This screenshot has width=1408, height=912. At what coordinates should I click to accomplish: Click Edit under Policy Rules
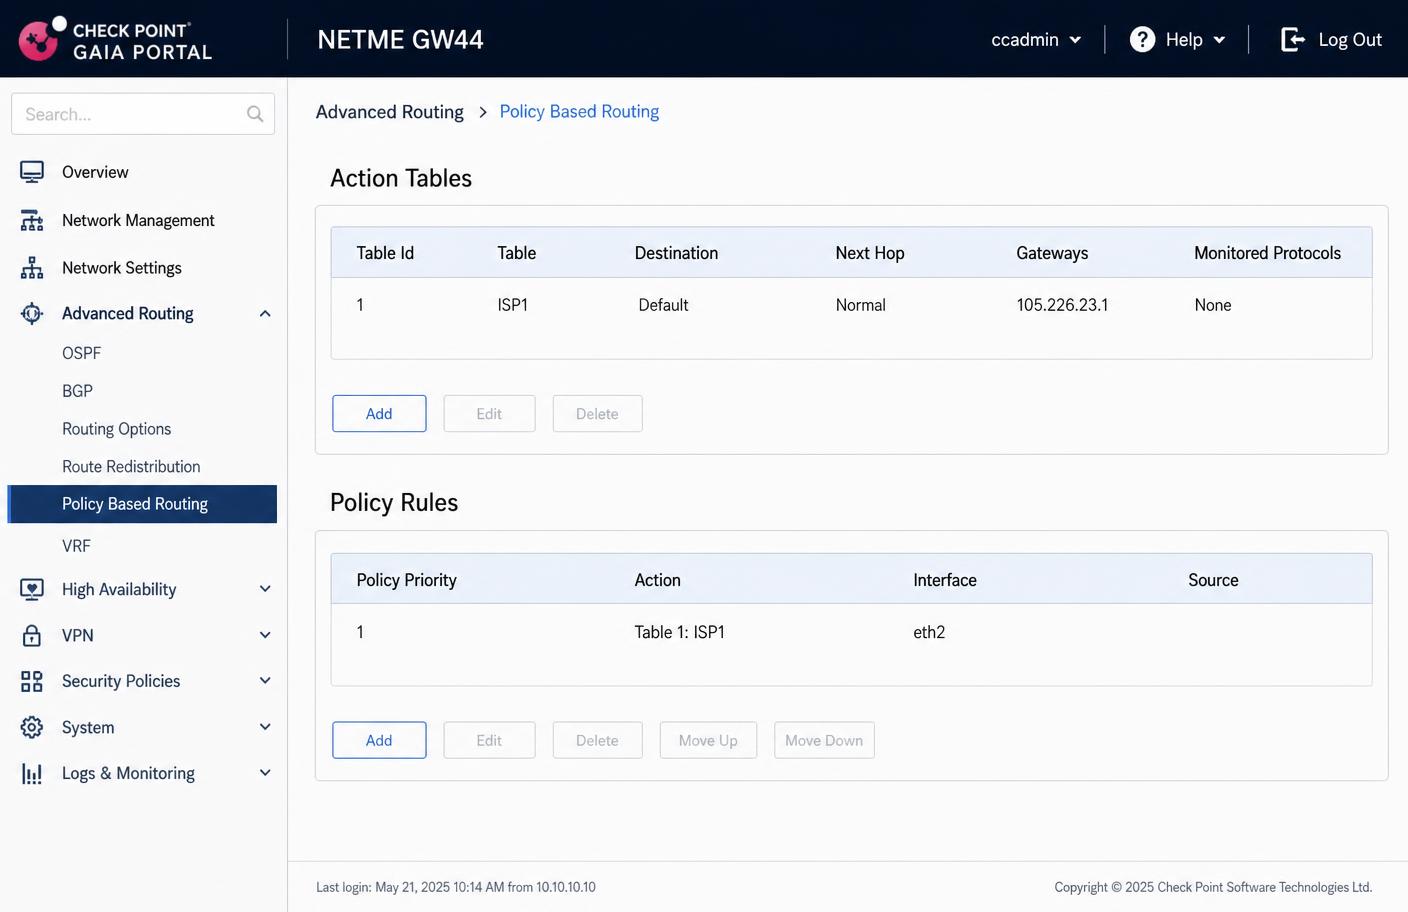489,741
